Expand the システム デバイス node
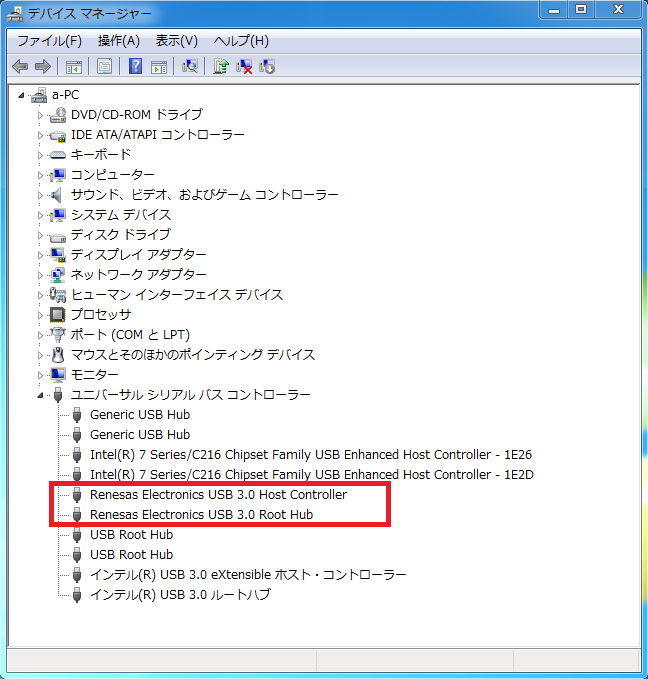648x679 pixels. point(40,215)
